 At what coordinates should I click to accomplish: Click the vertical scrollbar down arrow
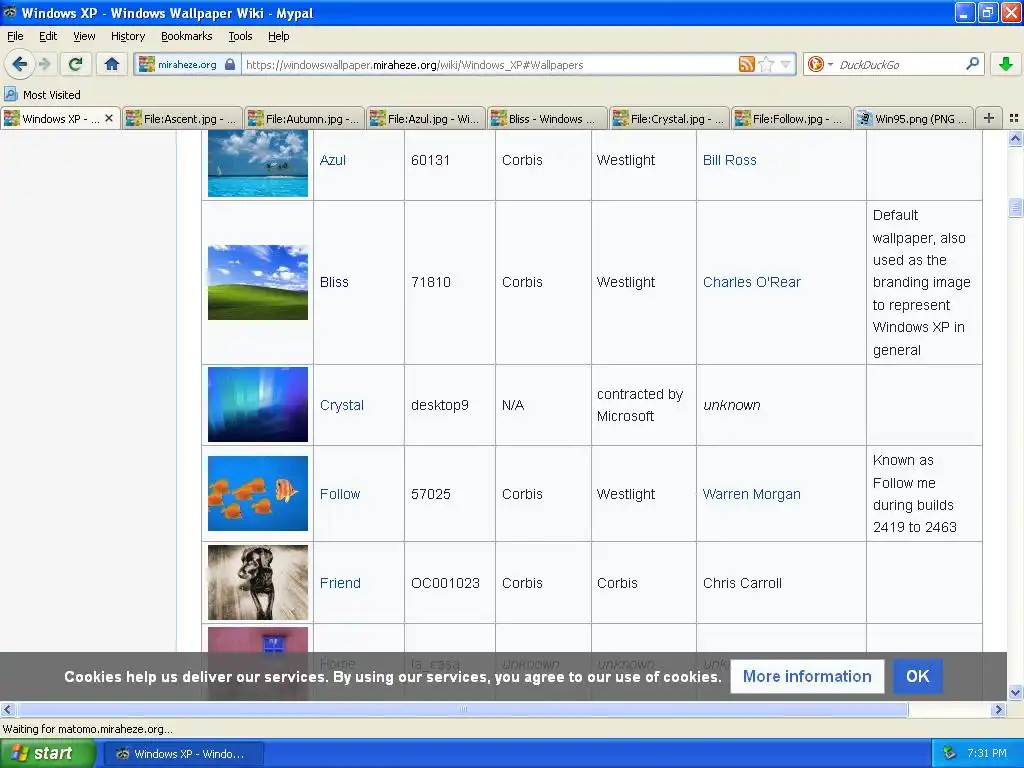[1015, 692]
